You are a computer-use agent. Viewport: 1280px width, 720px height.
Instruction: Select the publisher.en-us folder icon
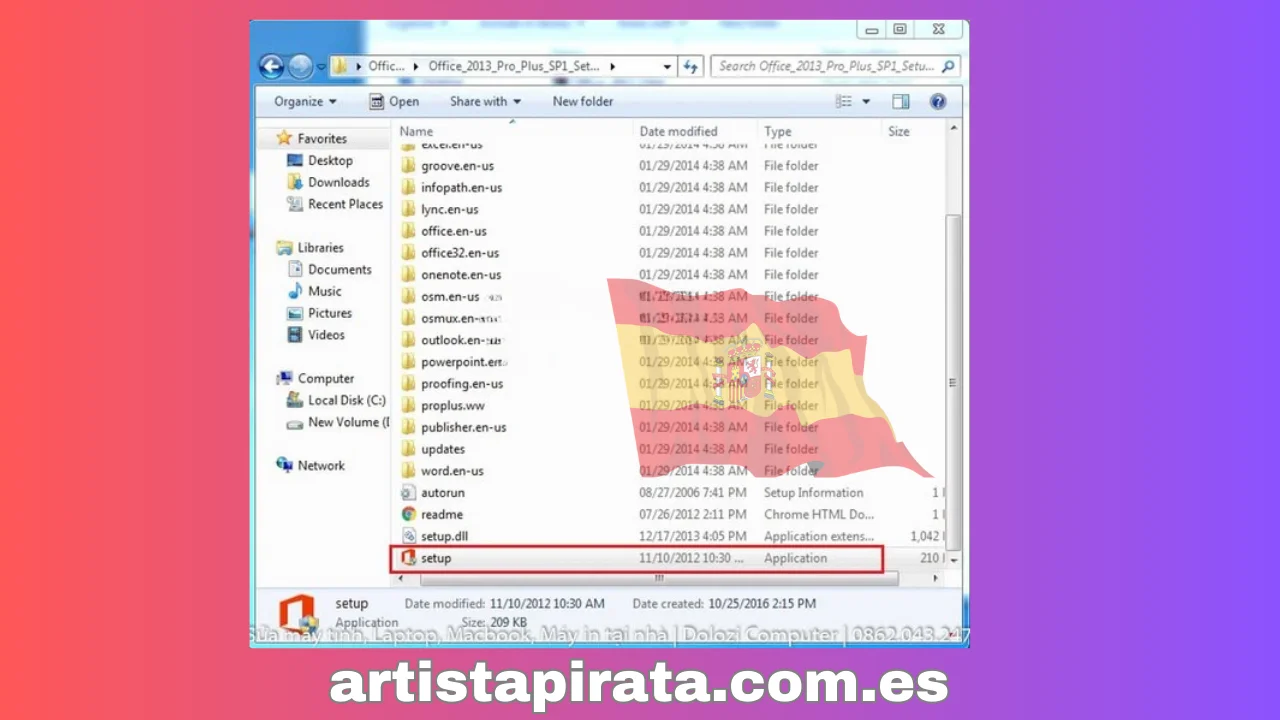408,427
